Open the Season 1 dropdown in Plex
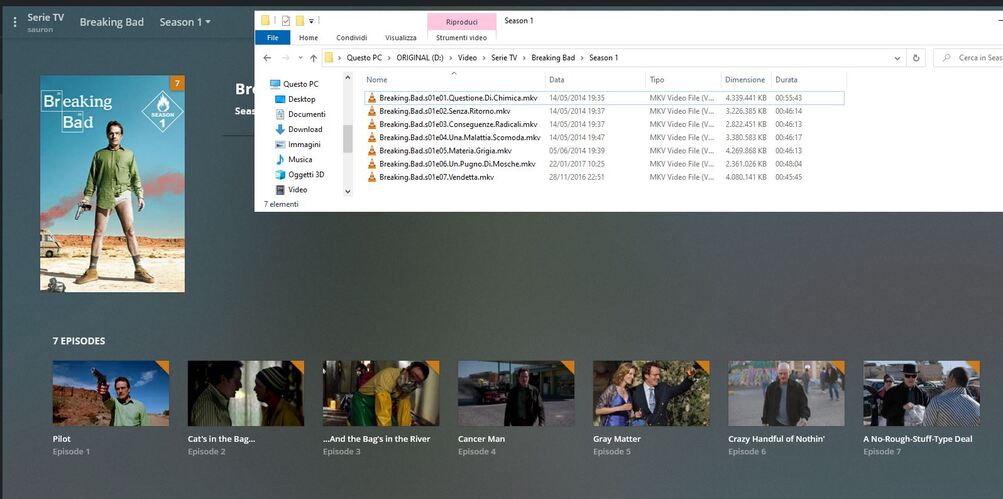The image size is (1003, 499). 185,22
